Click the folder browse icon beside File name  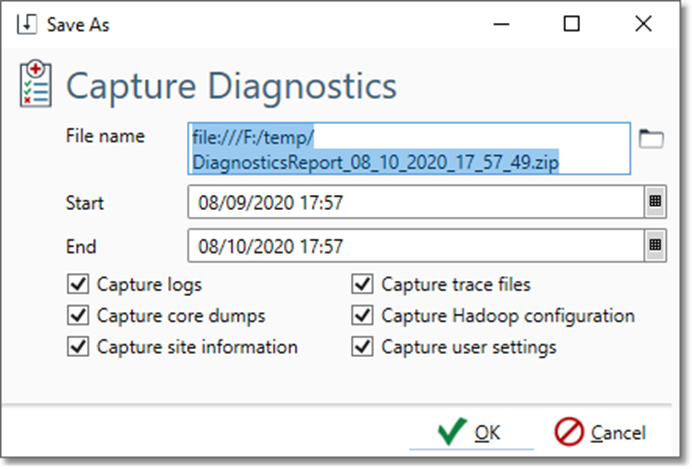(651, 139)
